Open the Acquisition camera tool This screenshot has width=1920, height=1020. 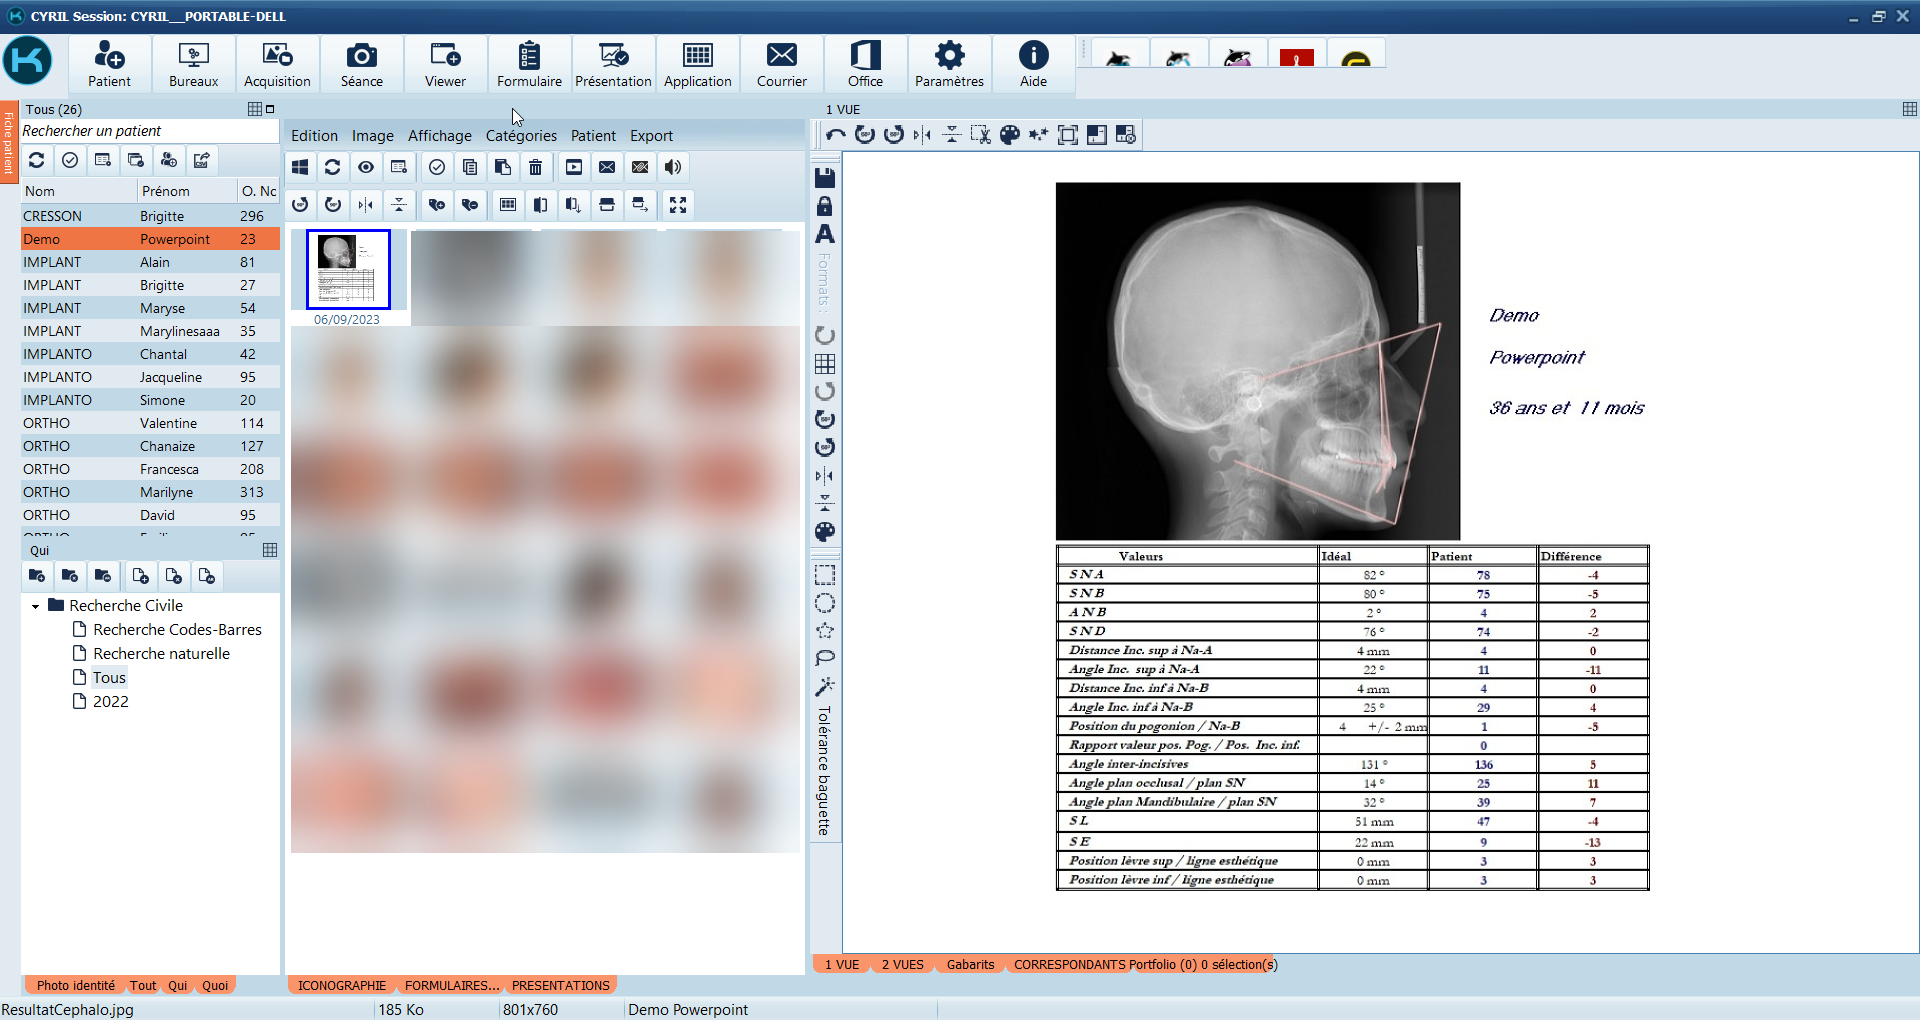pos(277,63)
